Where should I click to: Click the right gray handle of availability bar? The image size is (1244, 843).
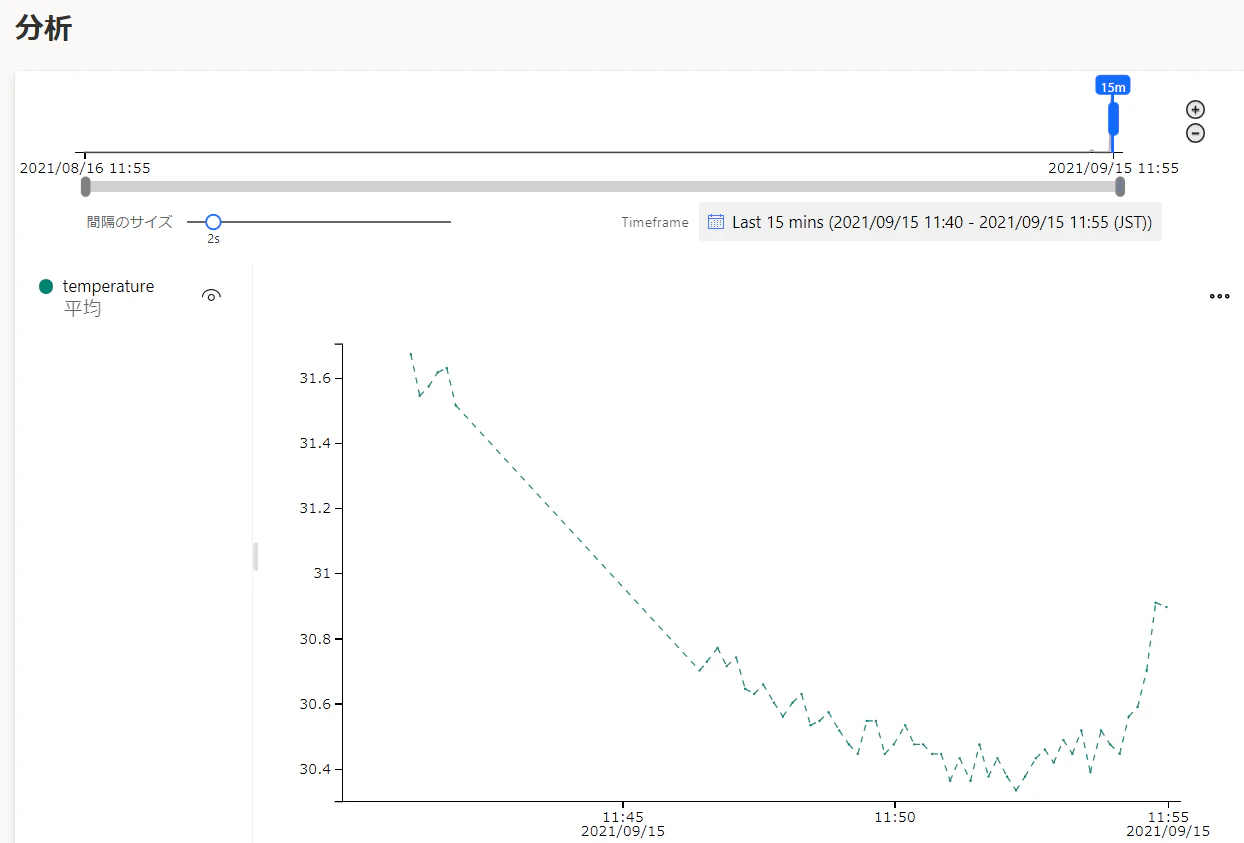pos(1120,187)
